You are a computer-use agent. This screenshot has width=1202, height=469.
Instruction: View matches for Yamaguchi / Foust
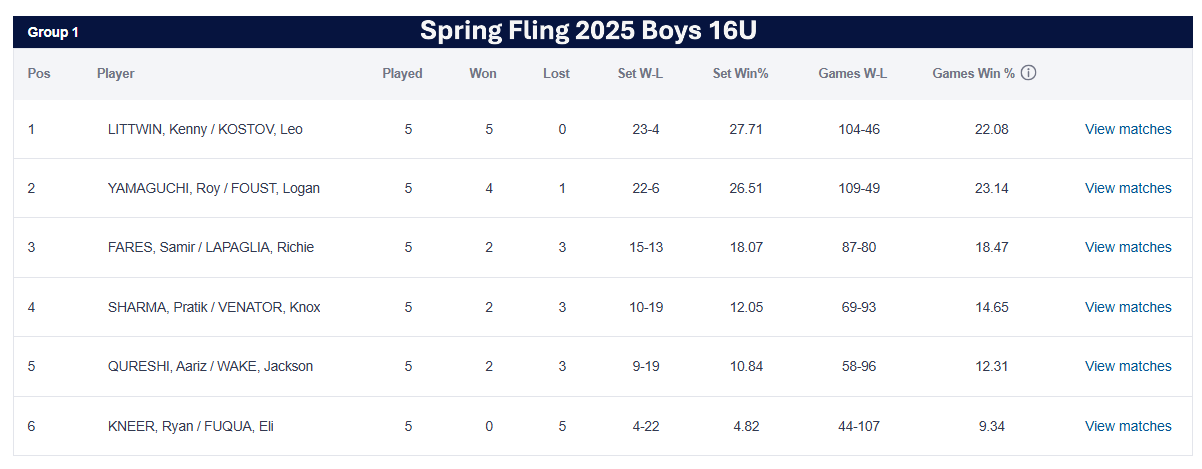tap(1128, 188)
